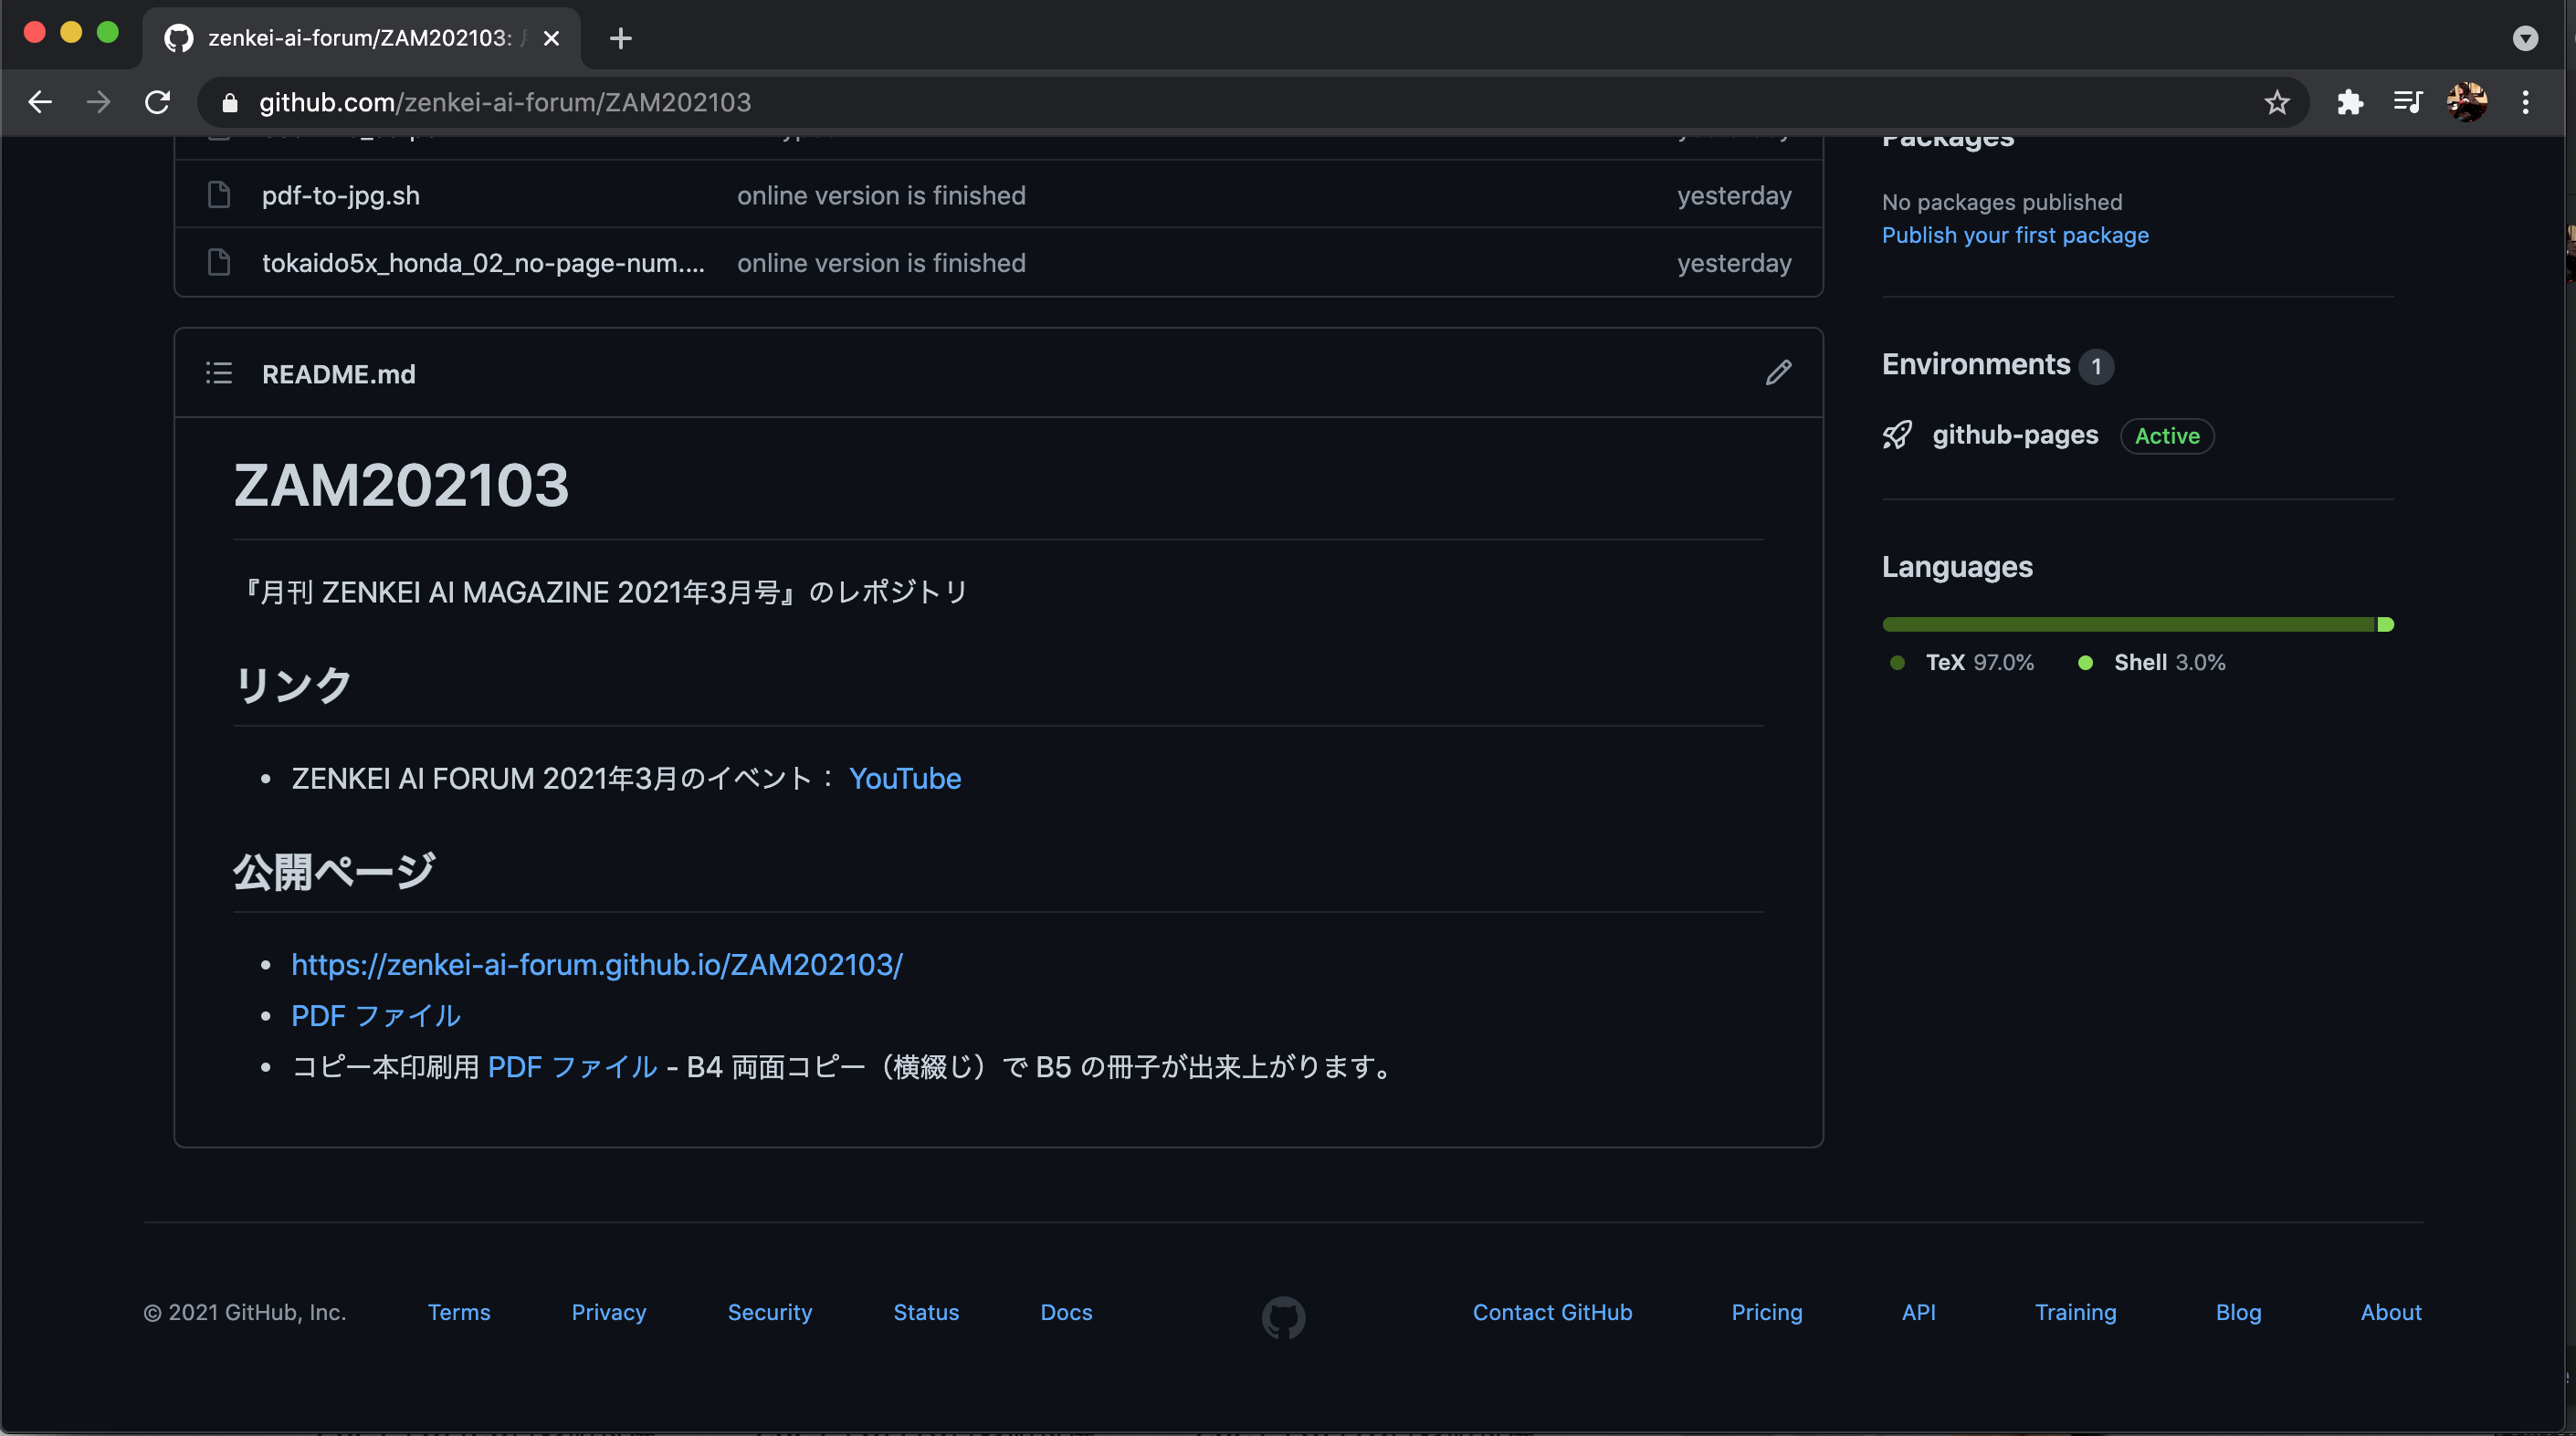Viewport: 2576px width, 1436px height.
Task: Click the Shell portion of language bar
Action: (2386, 624)
